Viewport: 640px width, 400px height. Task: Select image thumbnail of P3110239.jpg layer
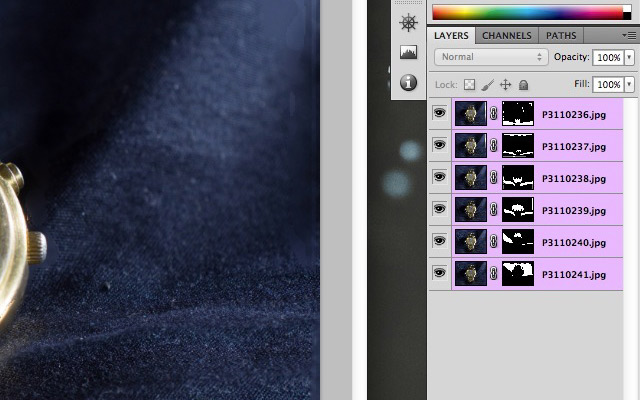tap(471, 210)
